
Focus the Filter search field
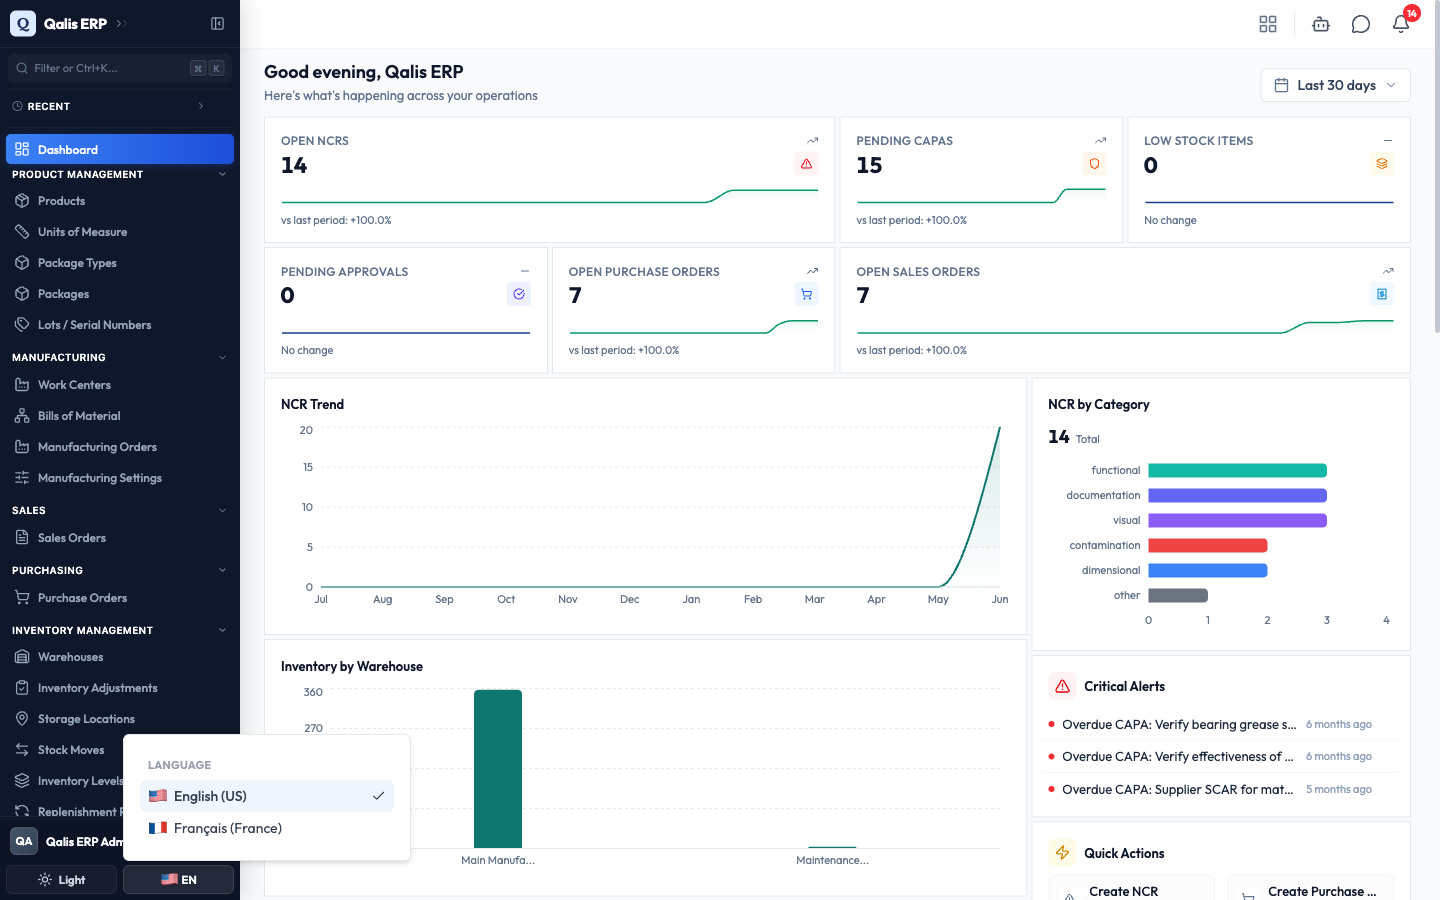[120, 68]
